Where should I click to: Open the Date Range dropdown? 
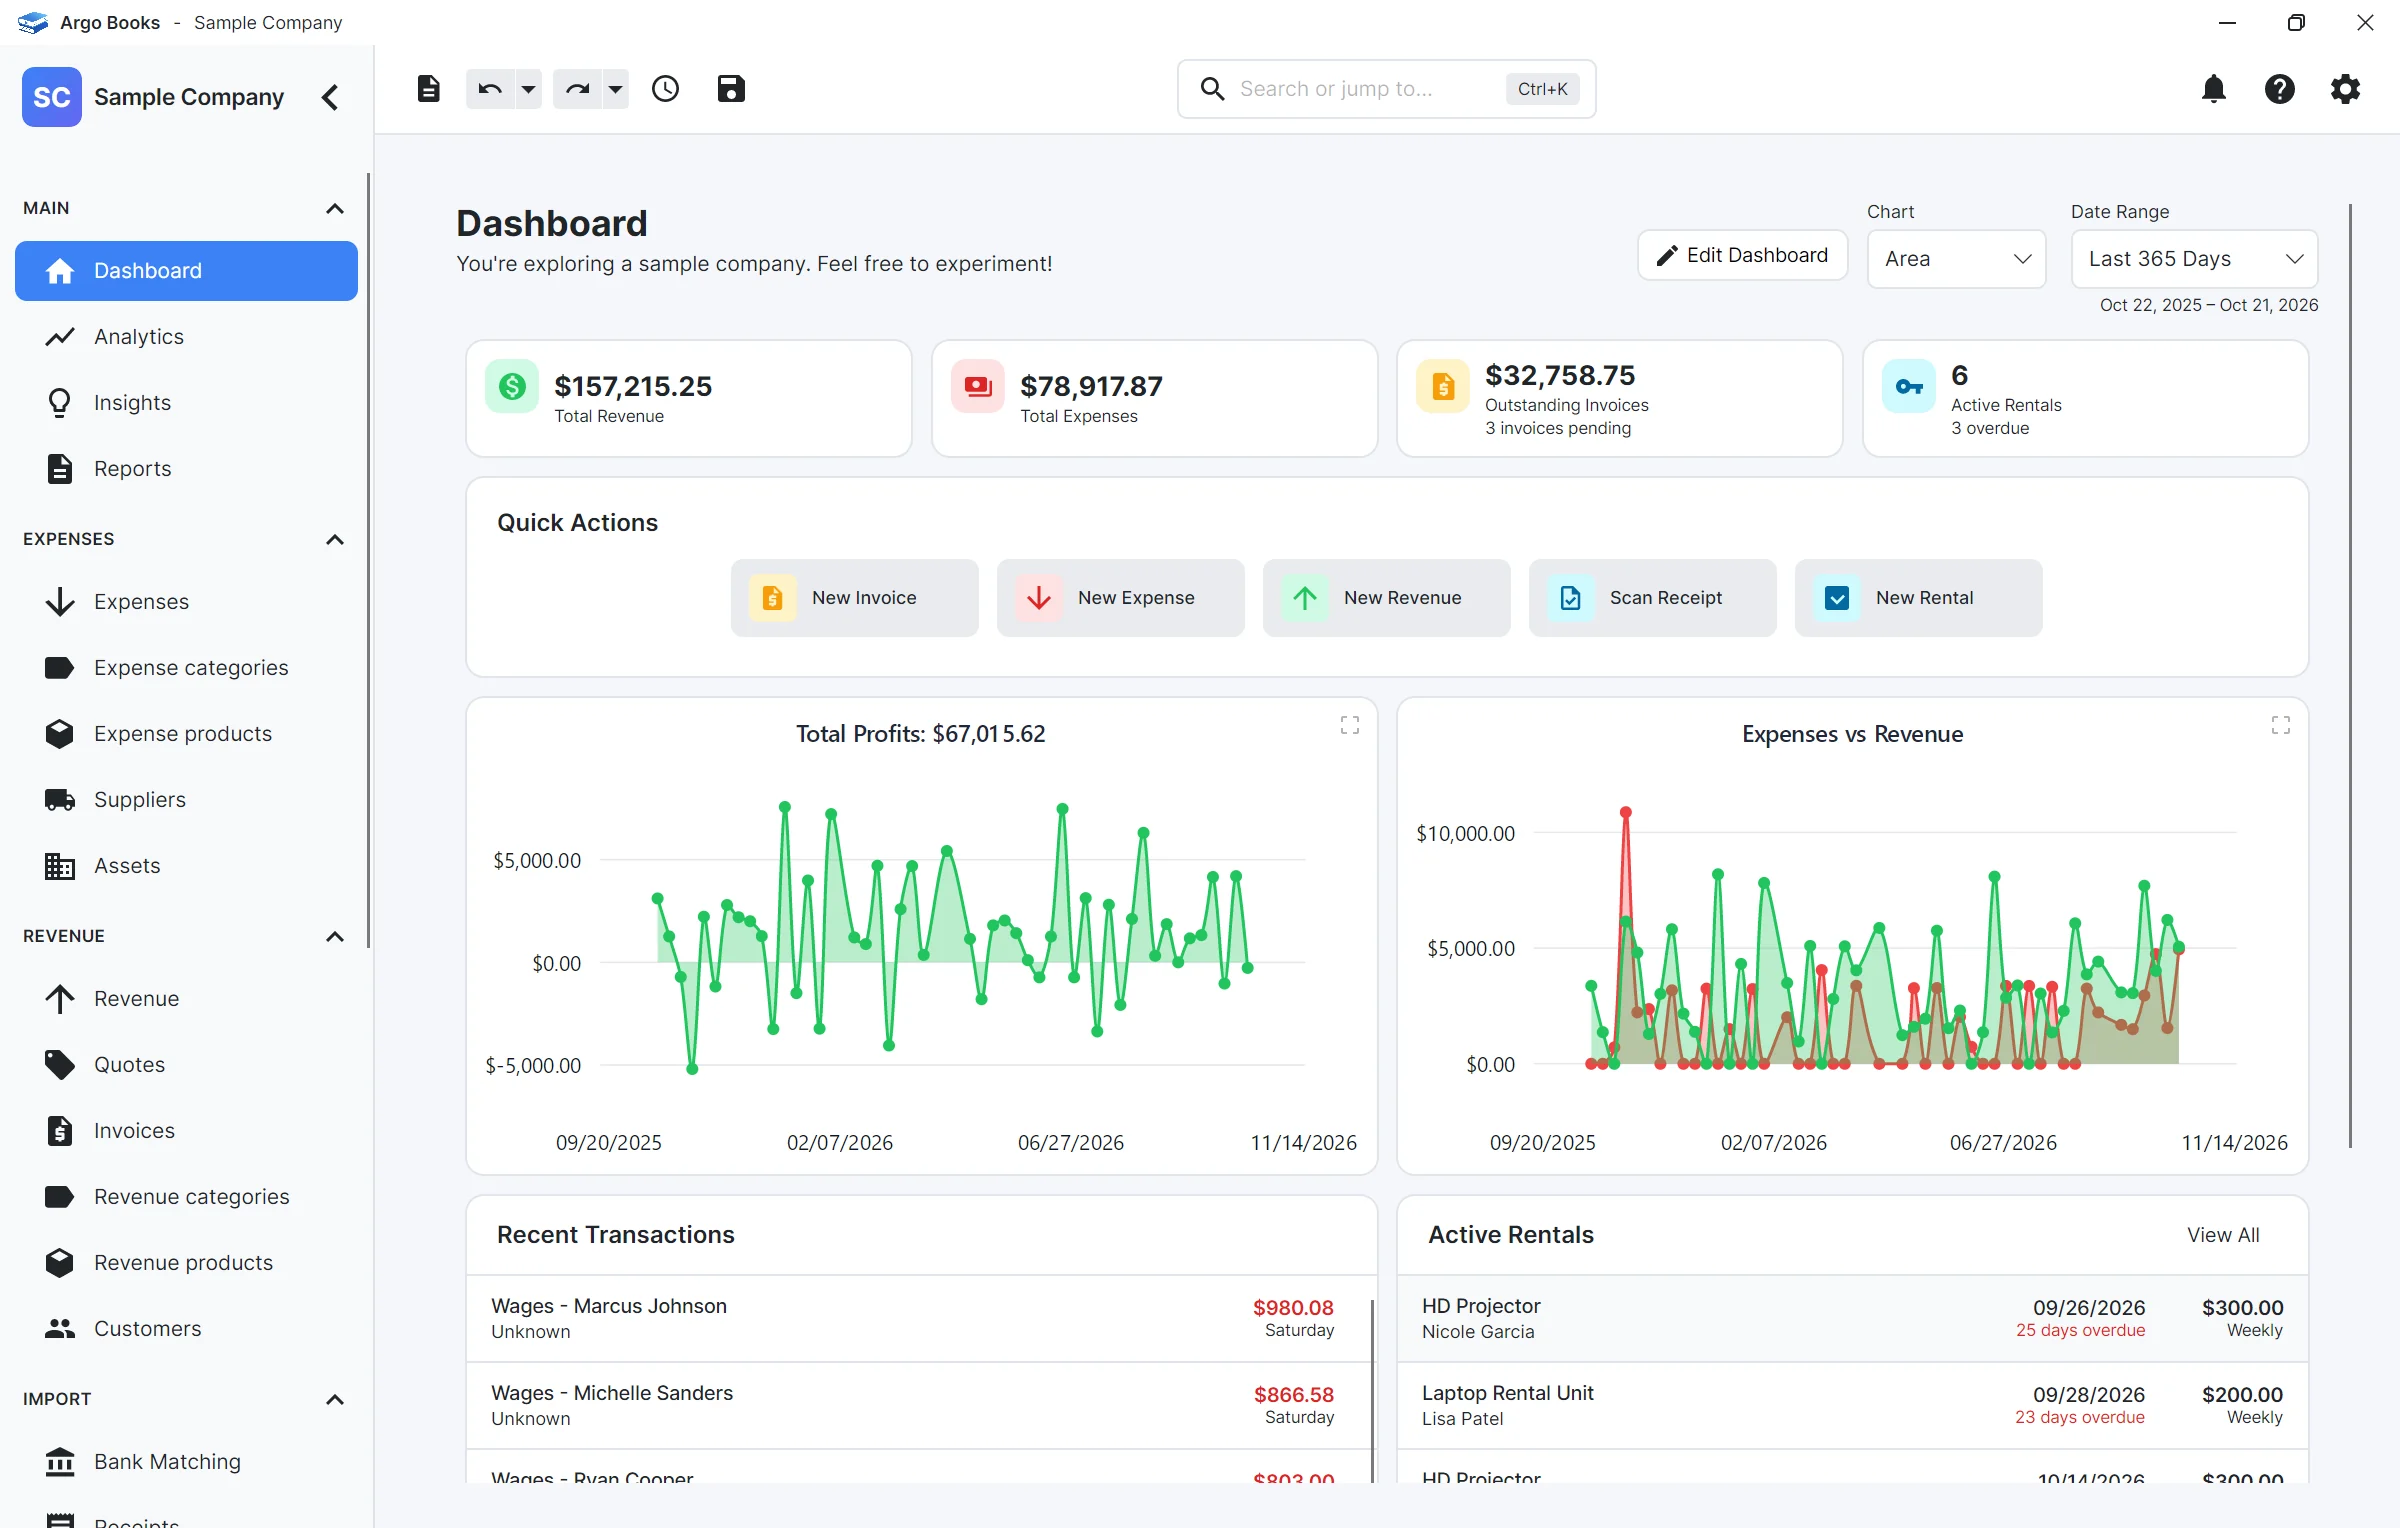pyautogui.click(x=2194, y=259)
